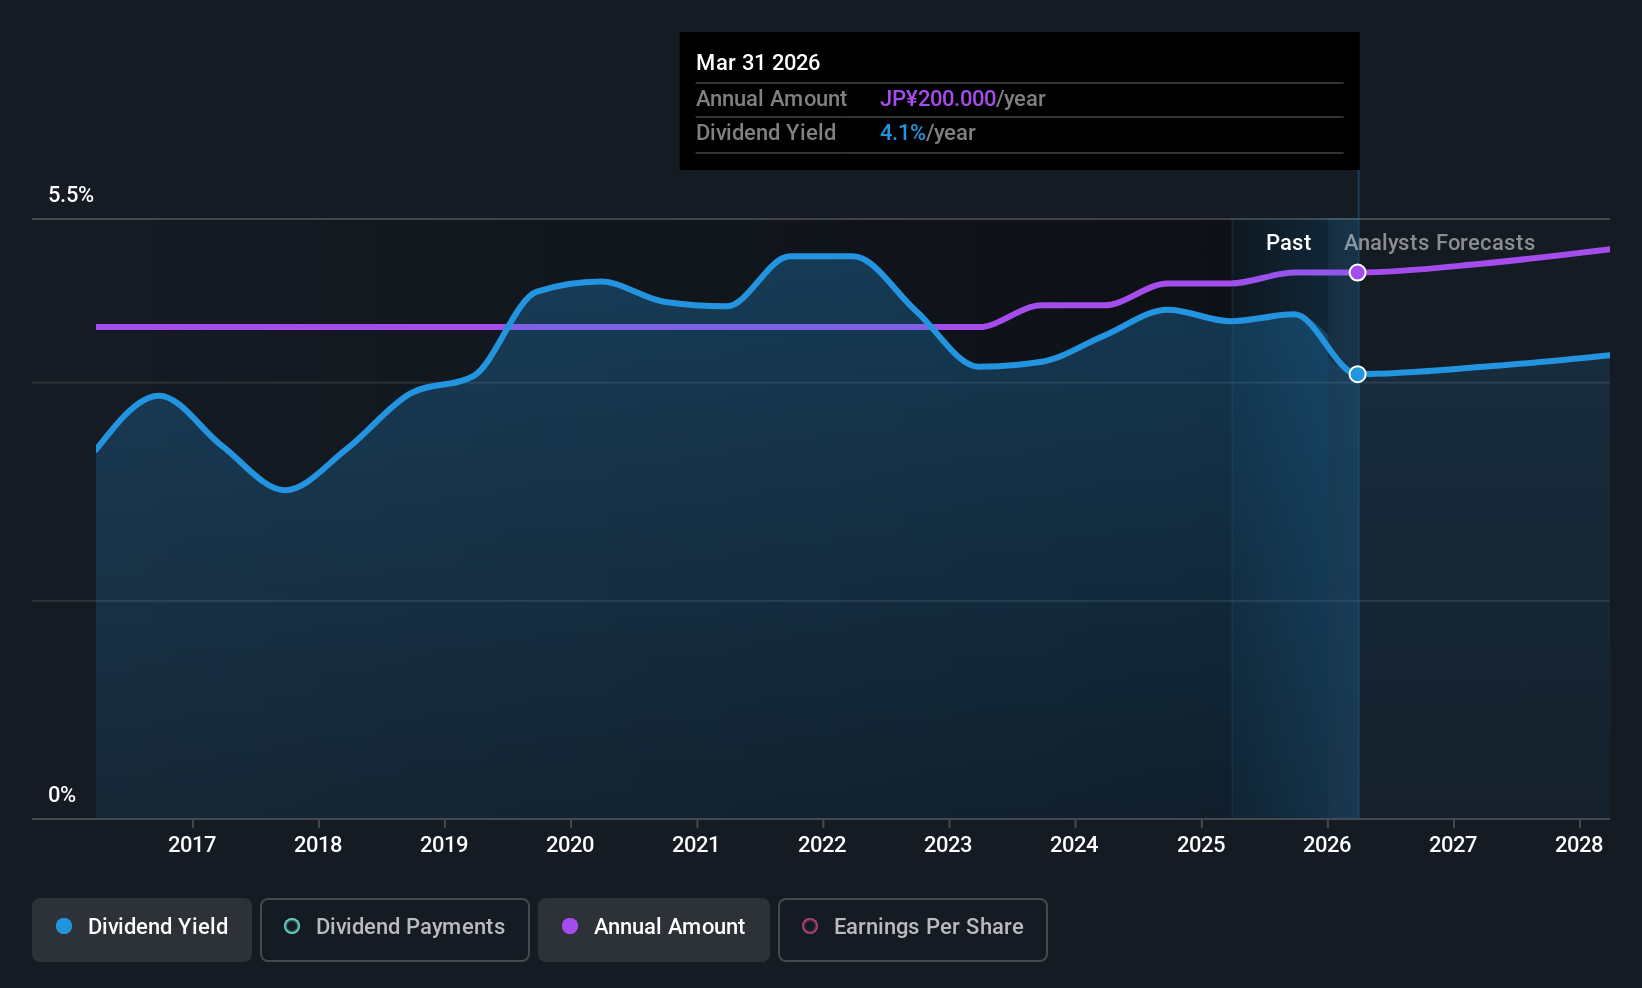Click the 2022 x-axis label
Viewport: 1642px width, 988px height.
click(x=822, y=845)
